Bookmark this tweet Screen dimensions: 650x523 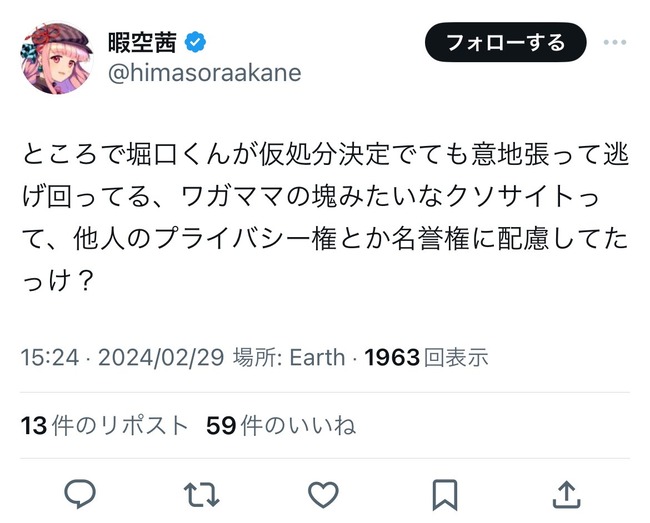pos(444,494)
